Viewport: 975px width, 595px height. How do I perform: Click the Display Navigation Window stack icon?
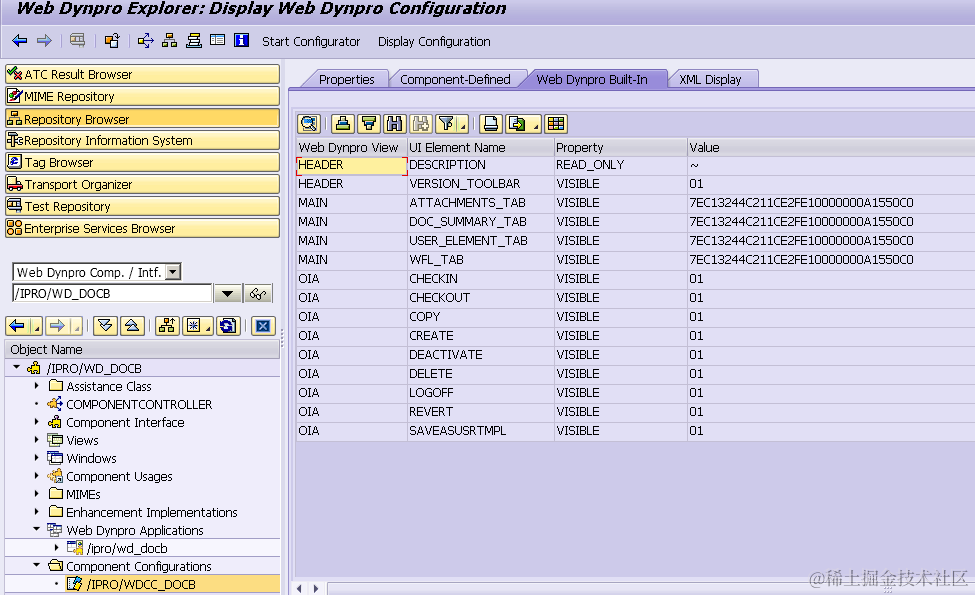(x=194, y=41)
